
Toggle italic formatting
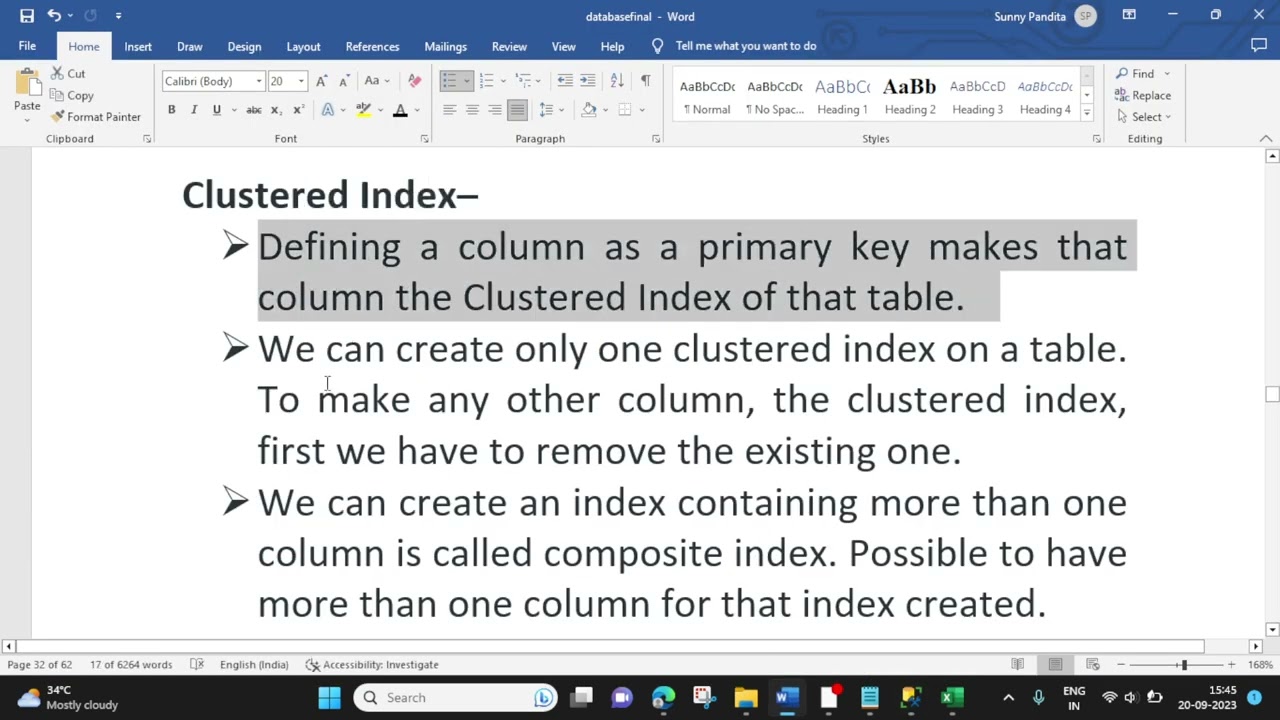point(194,110)
